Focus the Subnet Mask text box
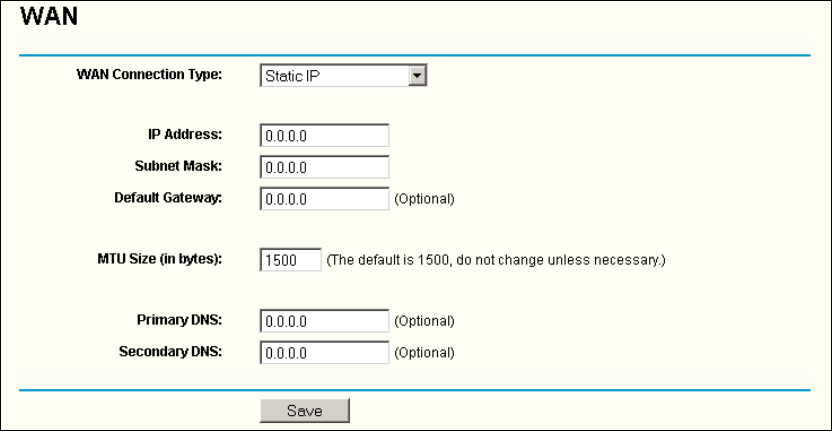The image size is (832, 431). [x=323, y=167]
